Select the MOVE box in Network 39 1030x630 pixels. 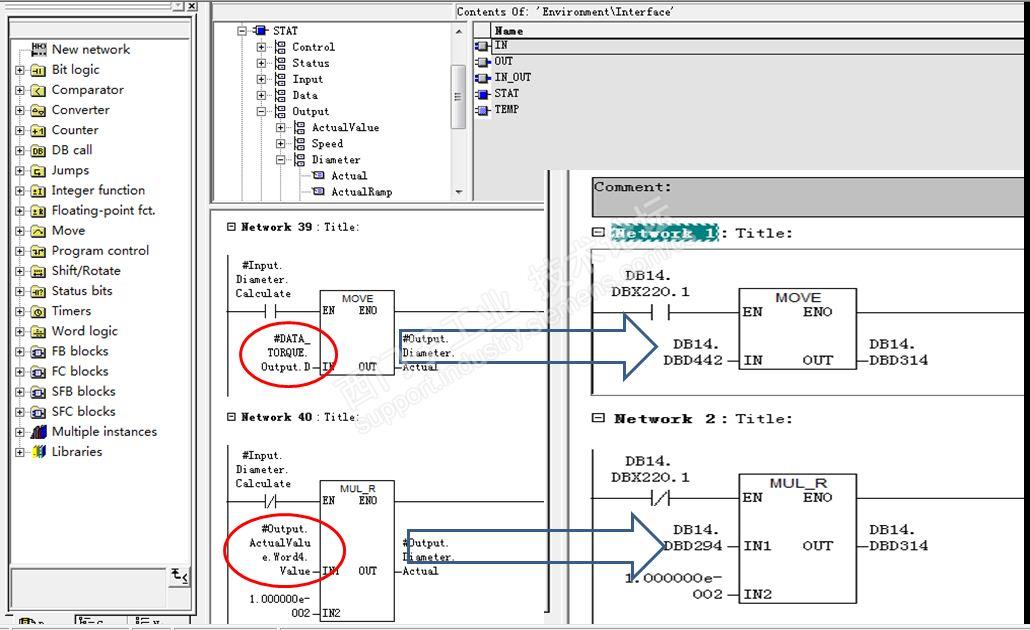tap(357, 332)
